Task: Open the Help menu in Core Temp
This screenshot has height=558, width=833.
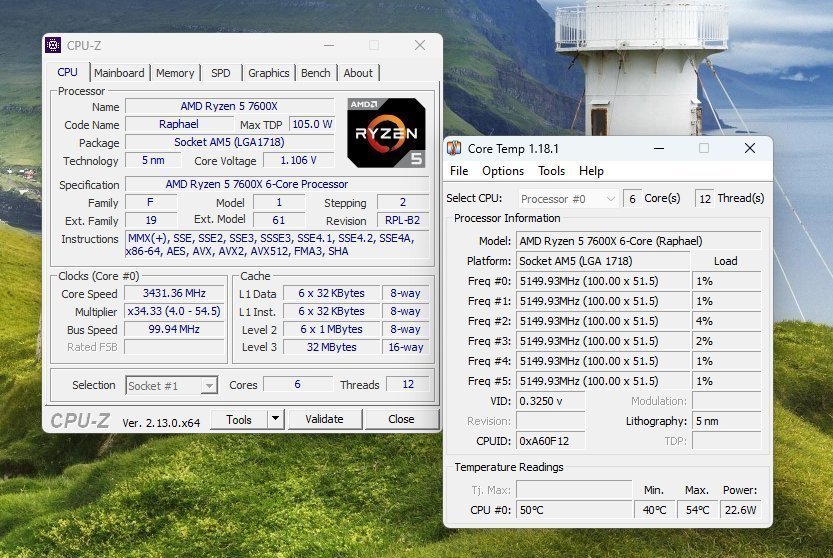Action: pos(591,171)
